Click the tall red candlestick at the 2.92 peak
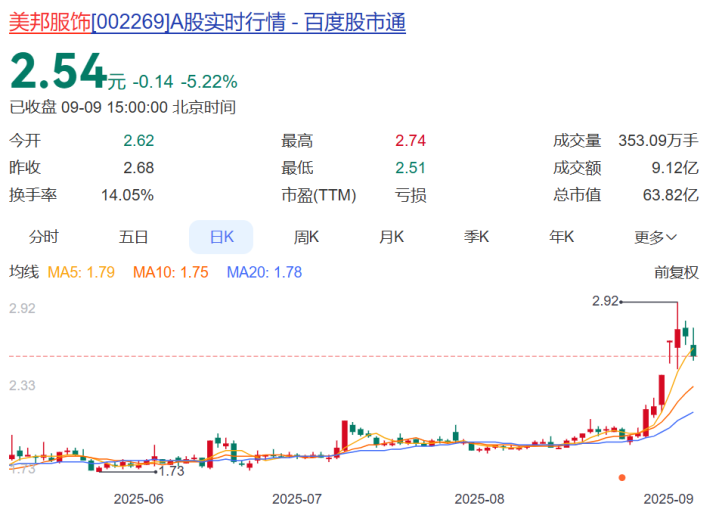Viewport: 719px width, 512px height. click(x=677, y=336)
